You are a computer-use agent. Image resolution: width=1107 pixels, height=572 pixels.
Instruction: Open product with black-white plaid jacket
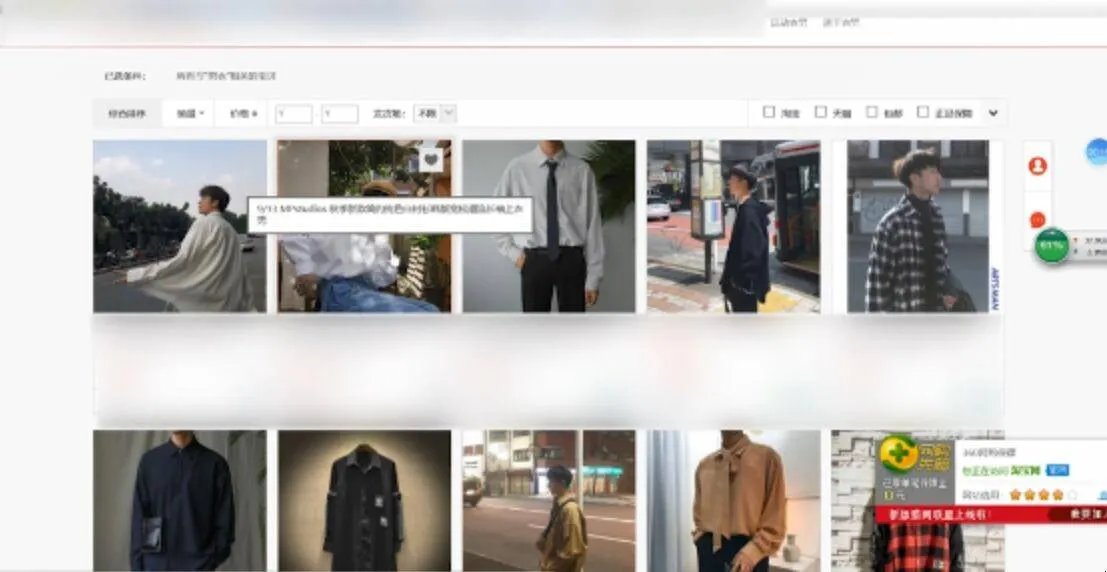click(x=918, y=226)
